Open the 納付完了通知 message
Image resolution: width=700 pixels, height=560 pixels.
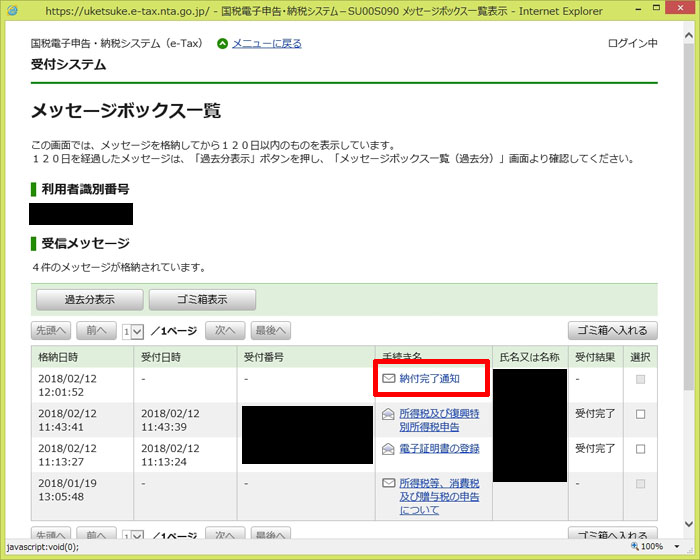429,379
